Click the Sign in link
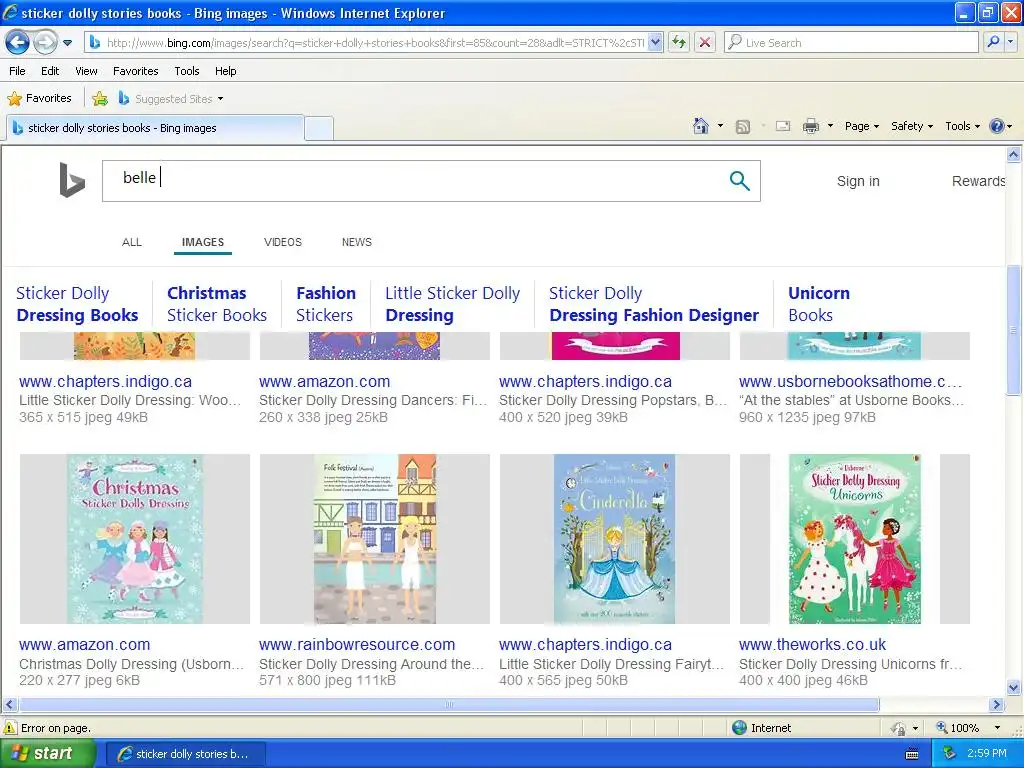This screenshot has width=1024, height=768. point(858,182)
